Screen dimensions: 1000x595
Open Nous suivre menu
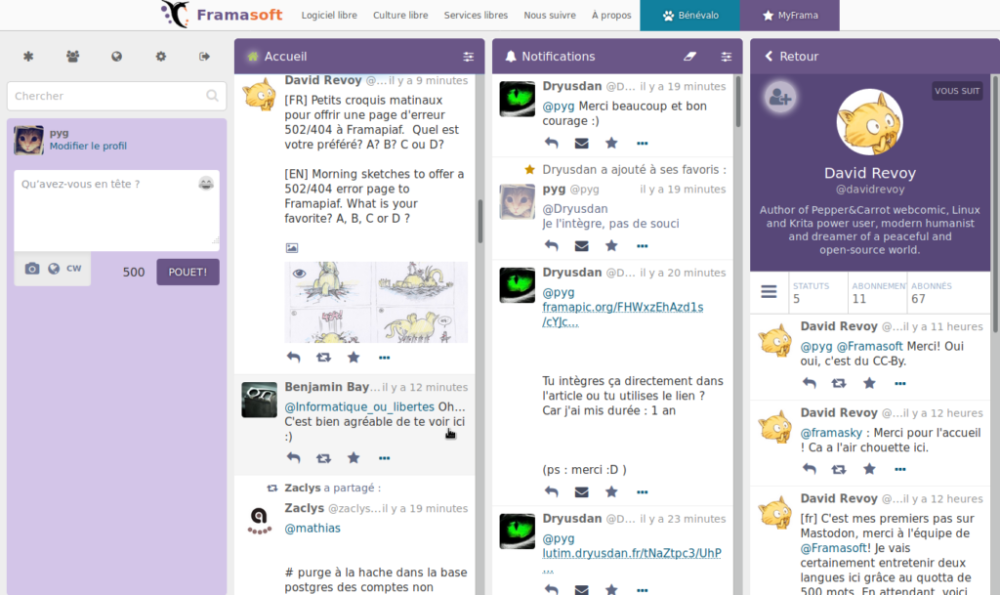click(x=550, y=15)
